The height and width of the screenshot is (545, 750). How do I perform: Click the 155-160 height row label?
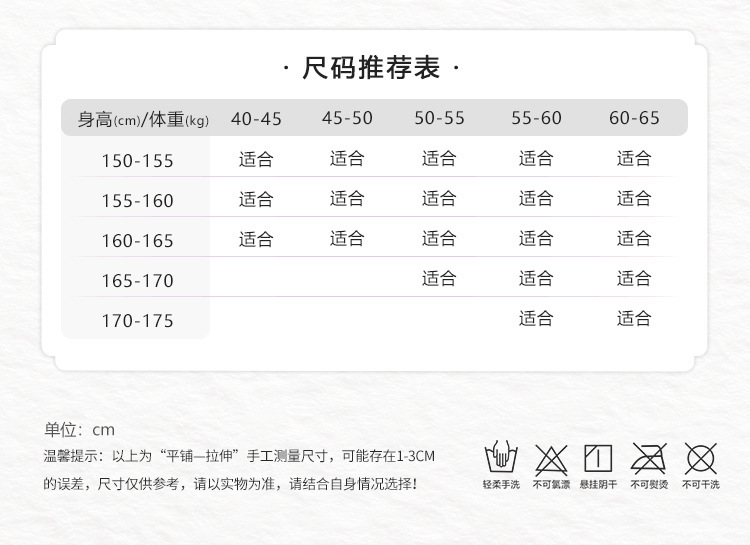click(137, 200)
